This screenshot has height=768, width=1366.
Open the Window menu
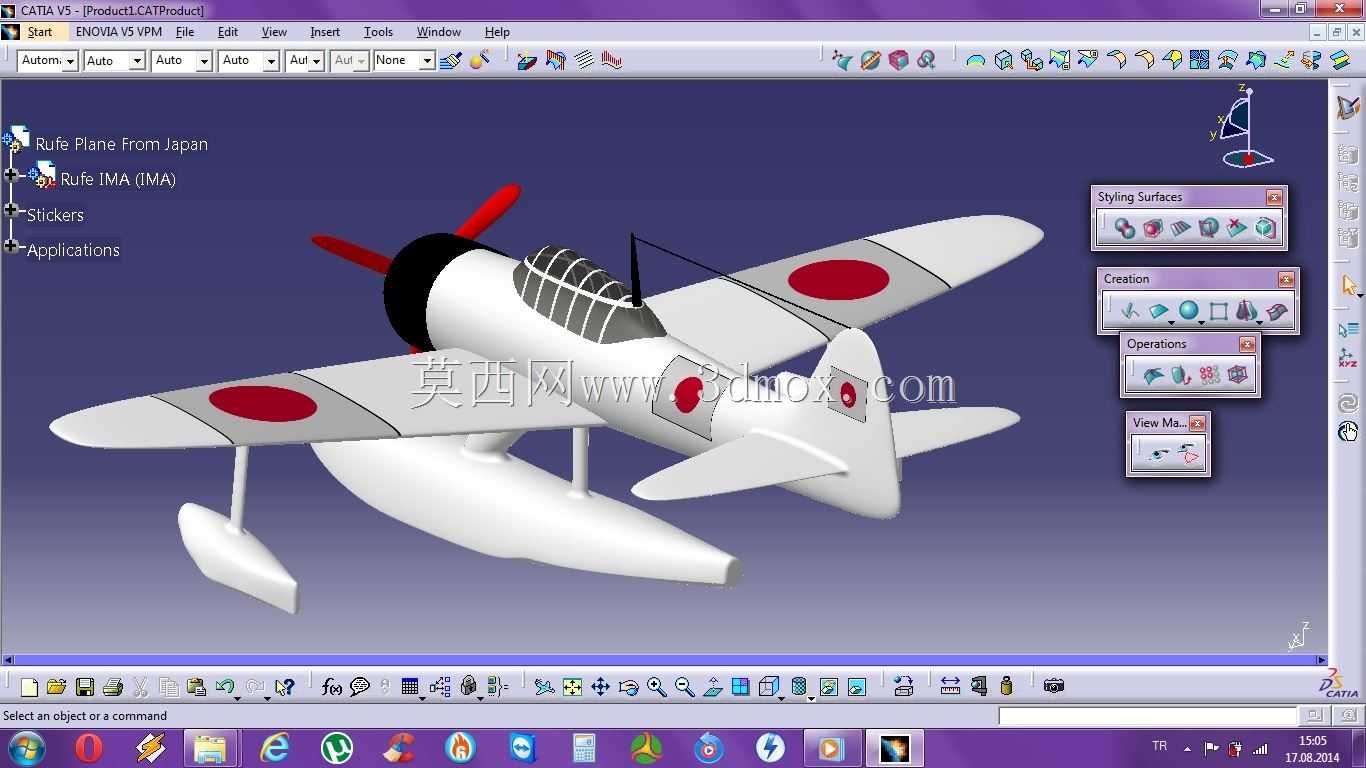(x=439, y=32)
